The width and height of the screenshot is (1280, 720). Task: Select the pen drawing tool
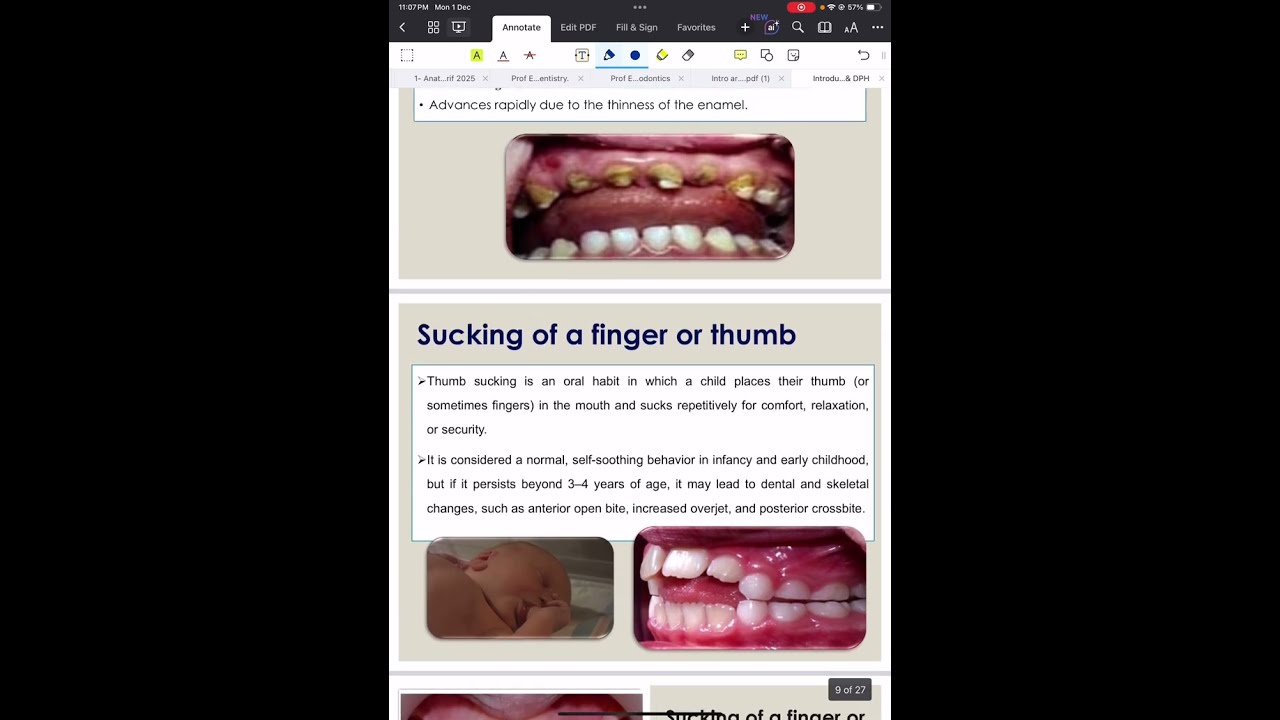tap(609, 55)
